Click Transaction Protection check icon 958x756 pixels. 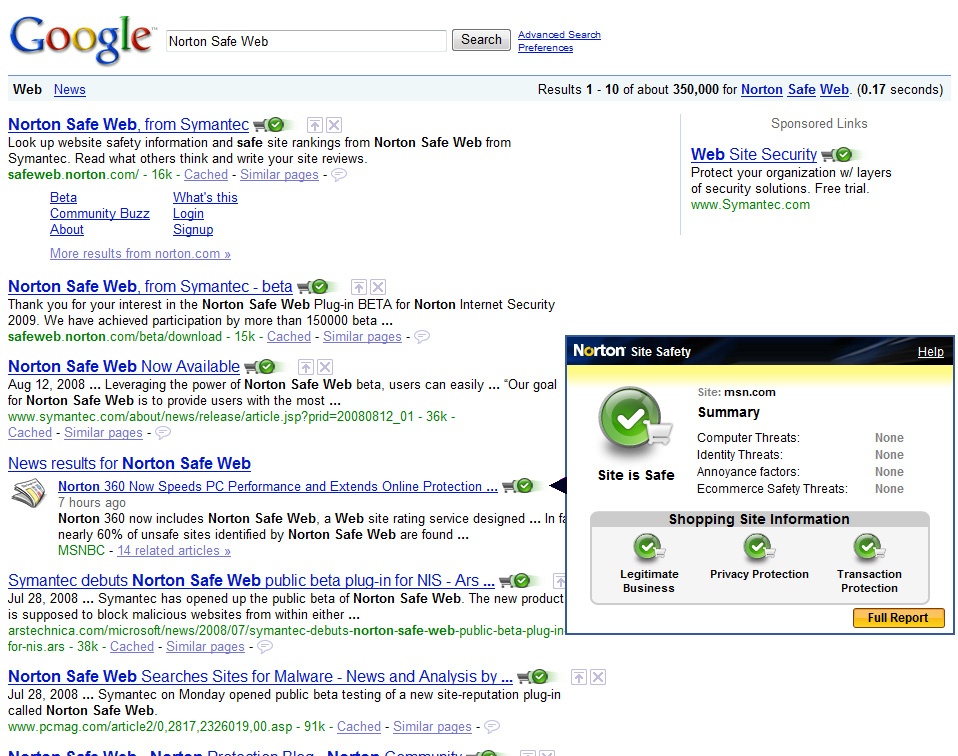(x=869, y=547)
